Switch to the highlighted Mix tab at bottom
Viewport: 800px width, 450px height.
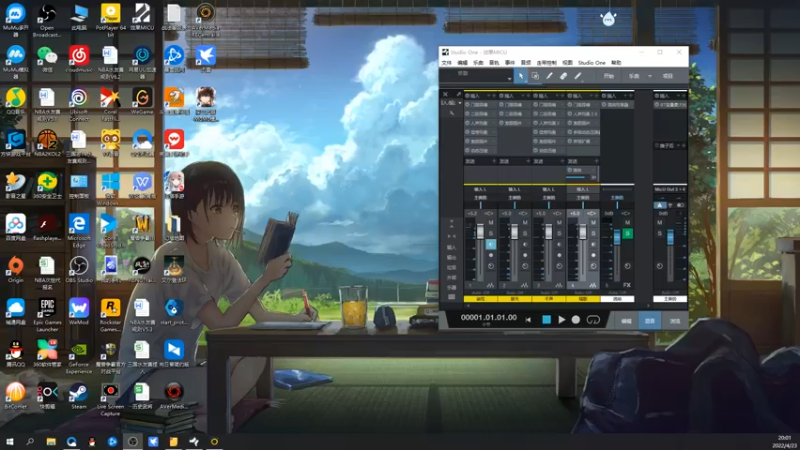649,321
